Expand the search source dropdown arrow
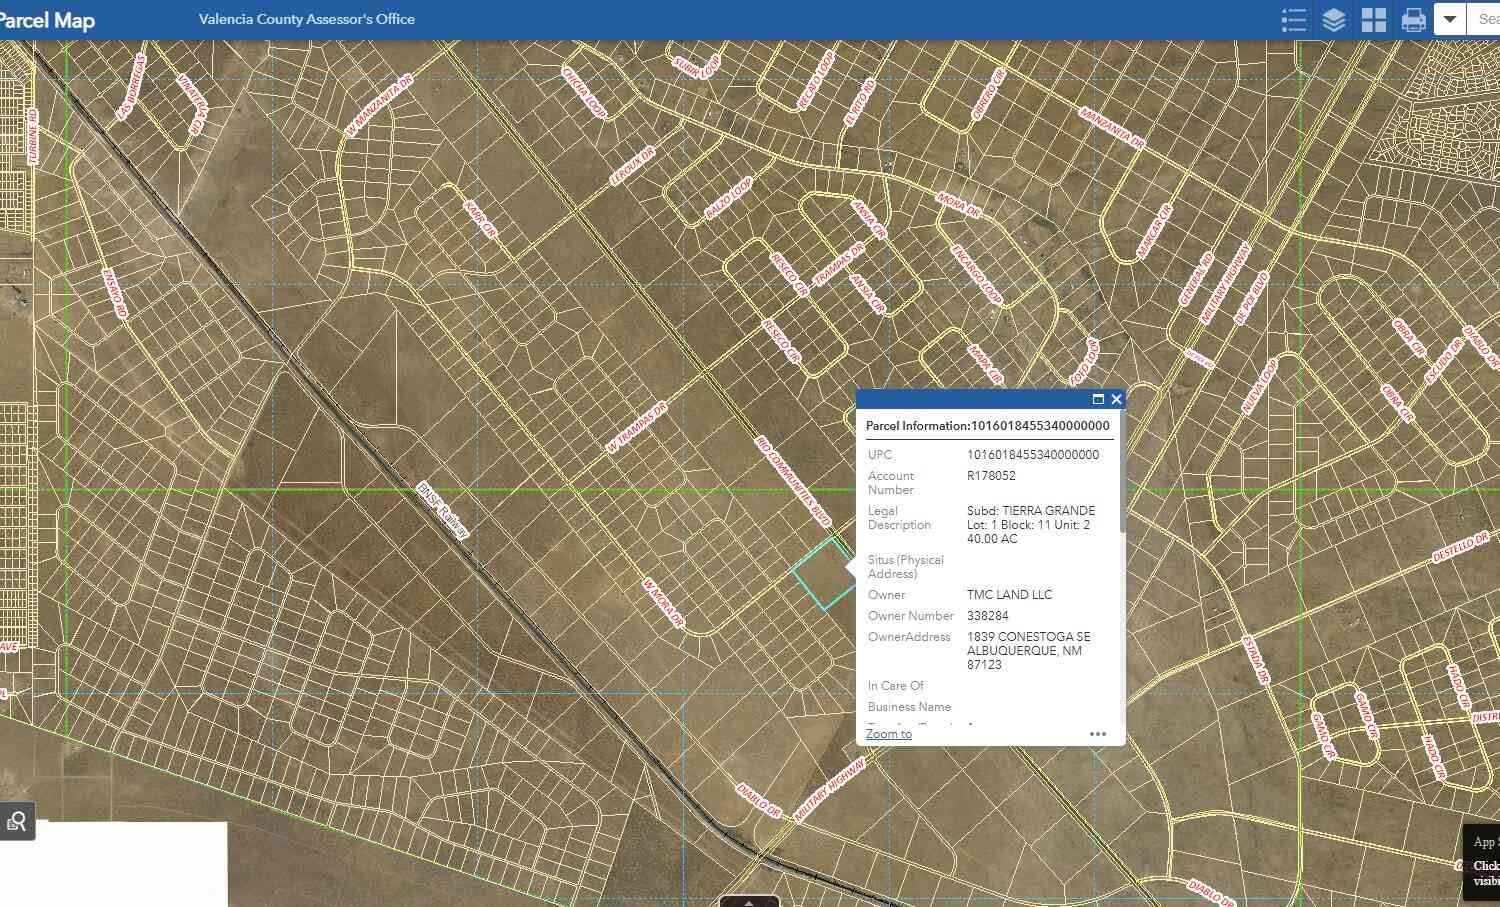The image size is (1500, 907). (1450, 19)
